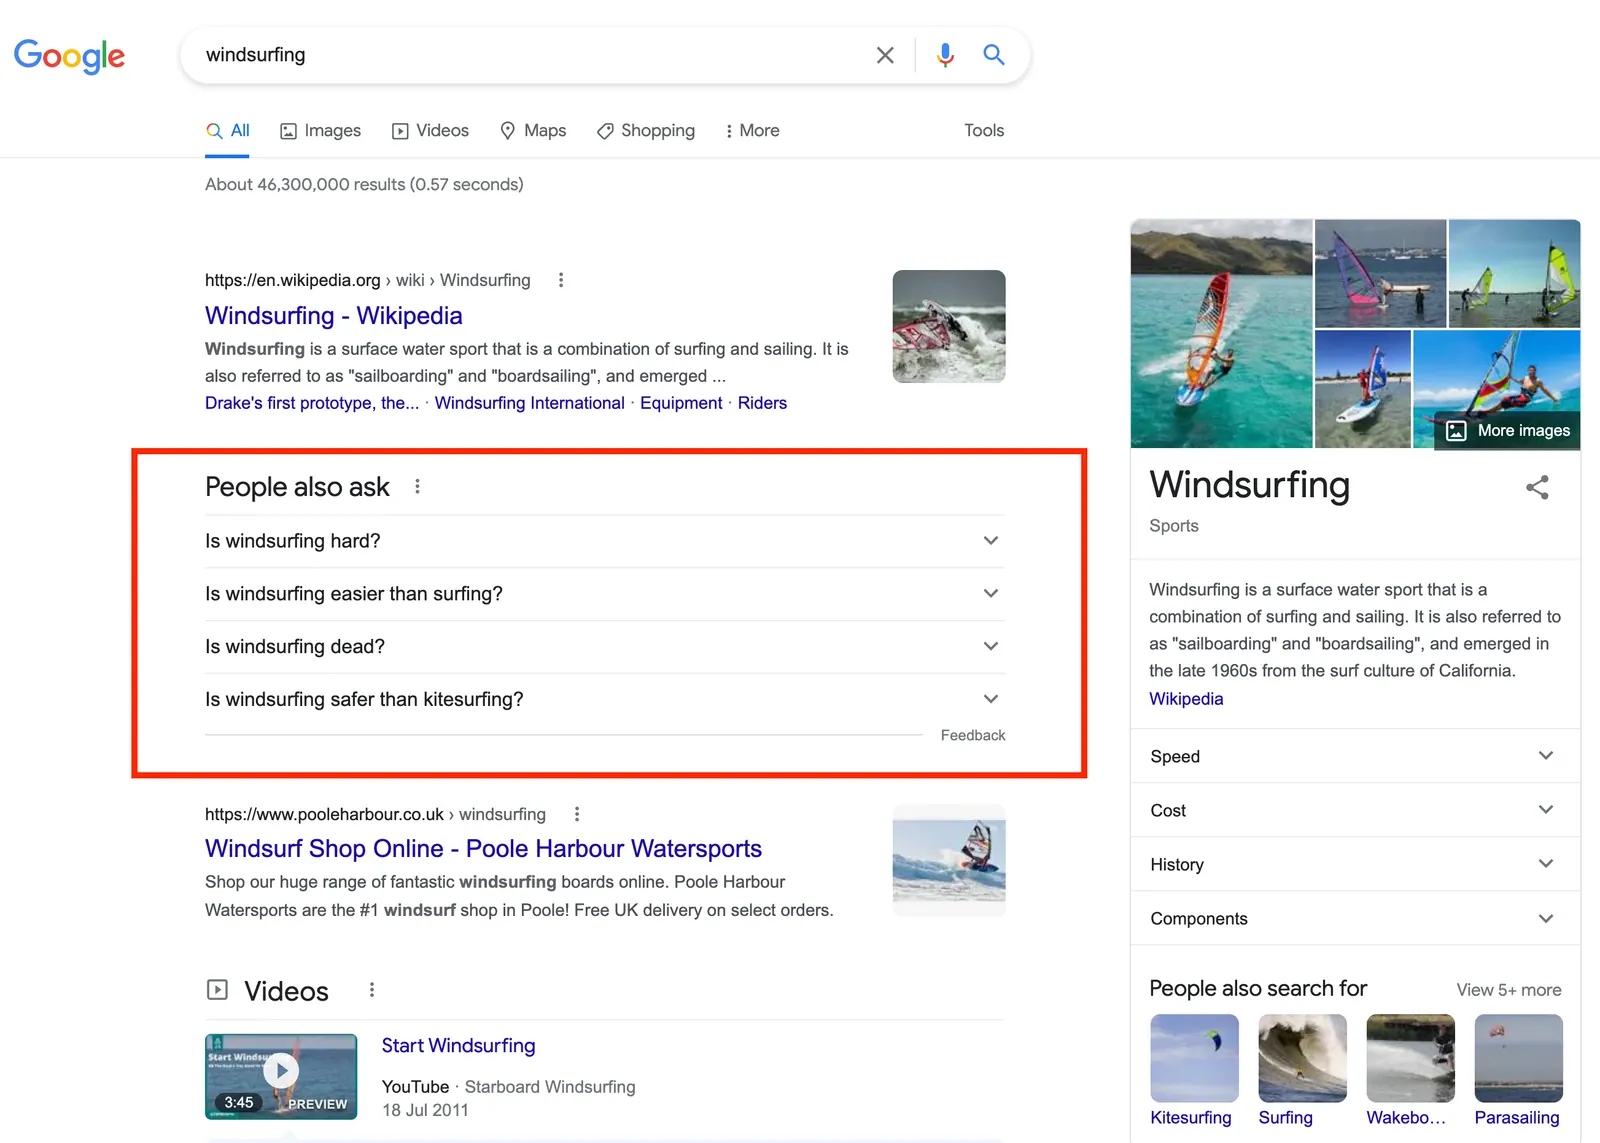Open the 'Windsurfing International' sitelink
1600x1143 pixels.
[529, 403]
